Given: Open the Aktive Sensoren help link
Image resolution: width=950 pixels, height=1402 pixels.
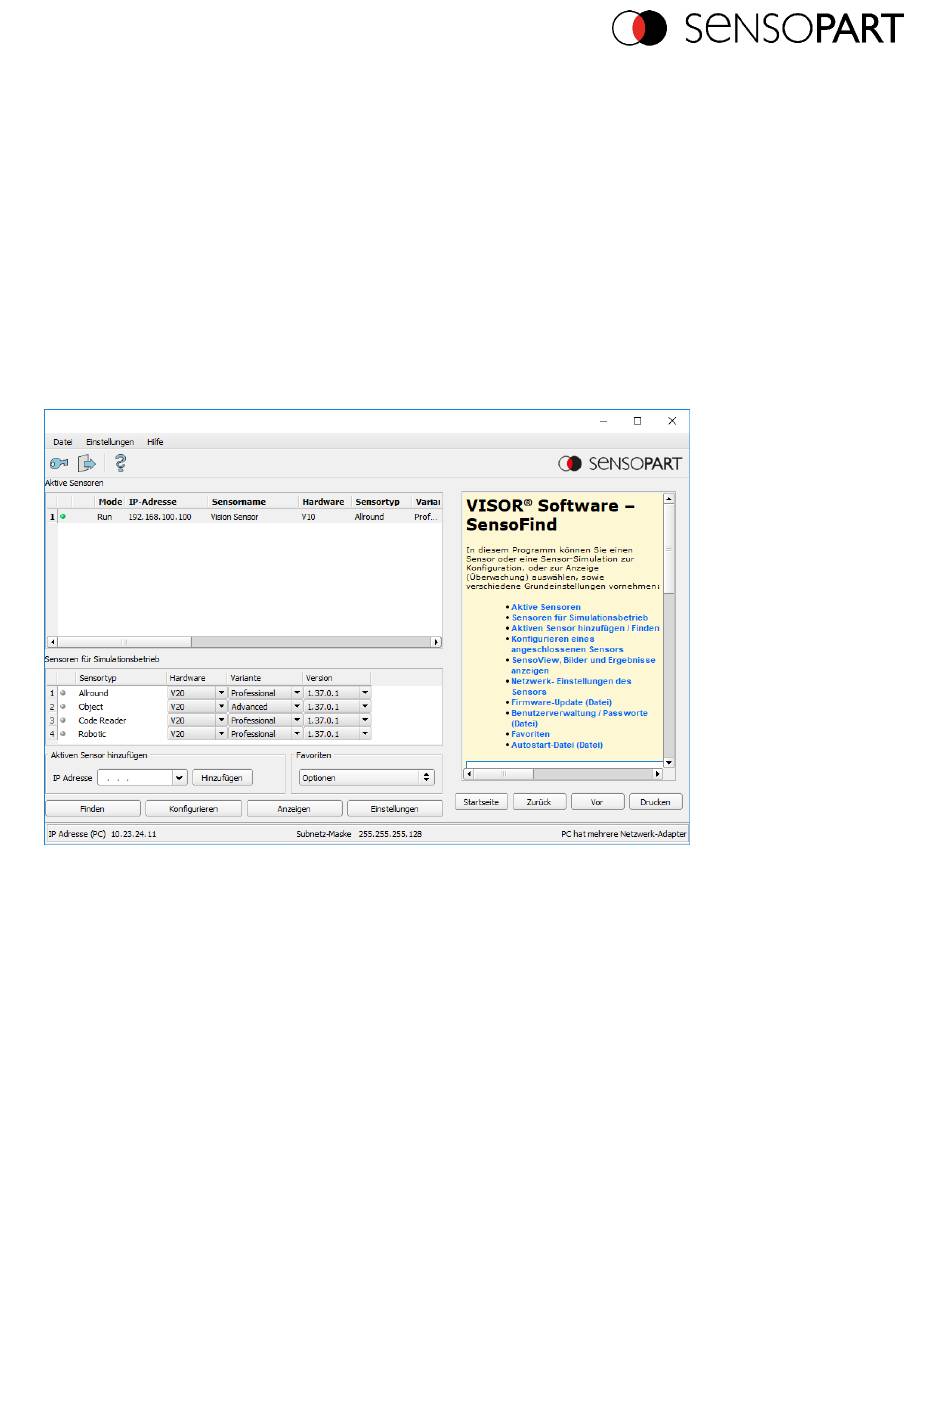Looking at the screenshot, I should click(x=546, y=607).
